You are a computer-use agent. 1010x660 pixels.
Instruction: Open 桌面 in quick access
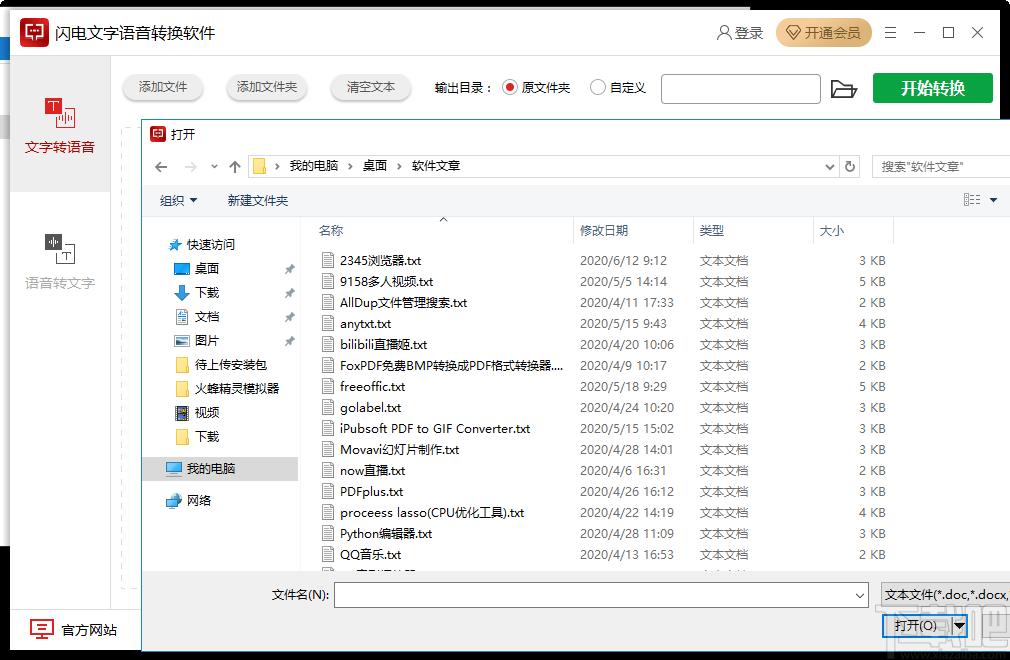[207, 269]
